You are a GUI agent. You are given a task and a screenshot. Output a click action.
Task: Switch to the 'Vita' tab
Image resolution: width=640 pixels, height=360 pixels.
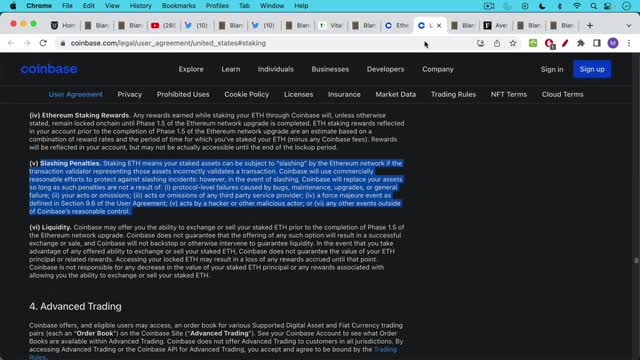(330, 25)
